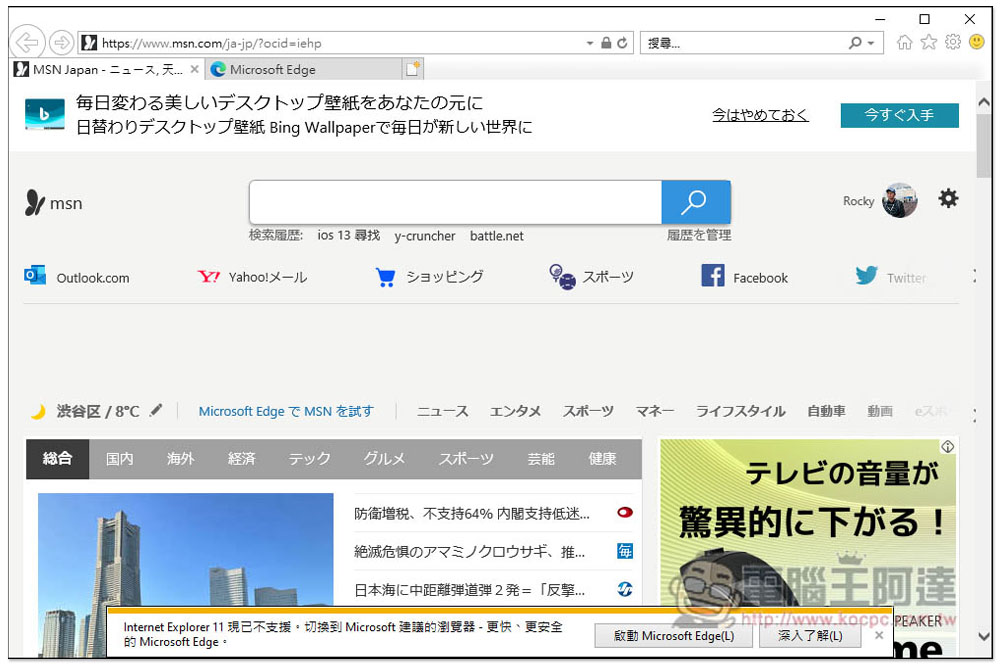Click the blue MSN search button

(x=696, y=202)
